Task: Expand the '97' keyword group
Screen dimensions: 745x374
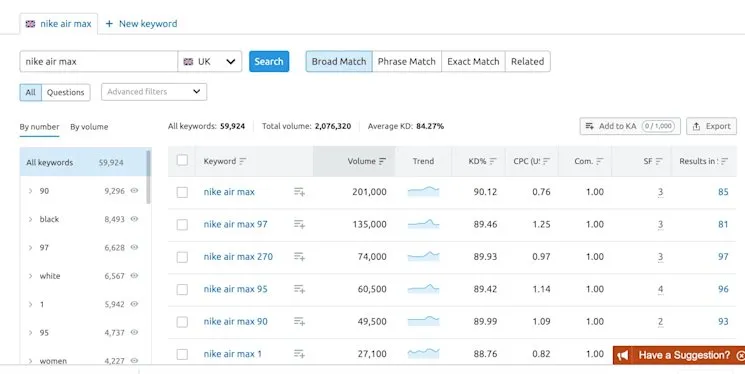Action: (30, 248)
